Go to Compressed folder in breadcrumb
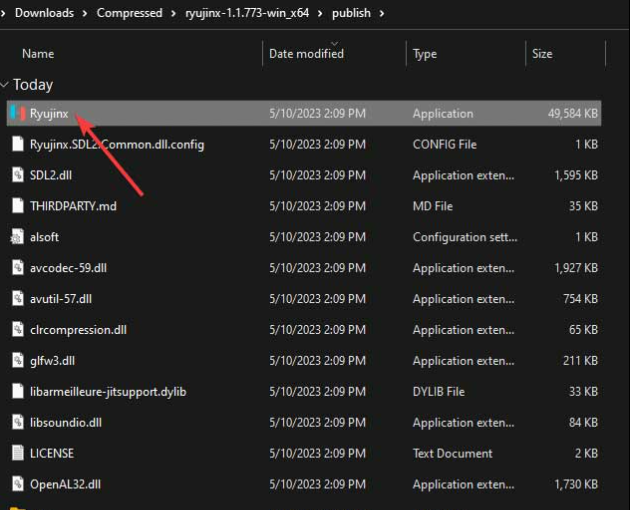 coord(129,13)
